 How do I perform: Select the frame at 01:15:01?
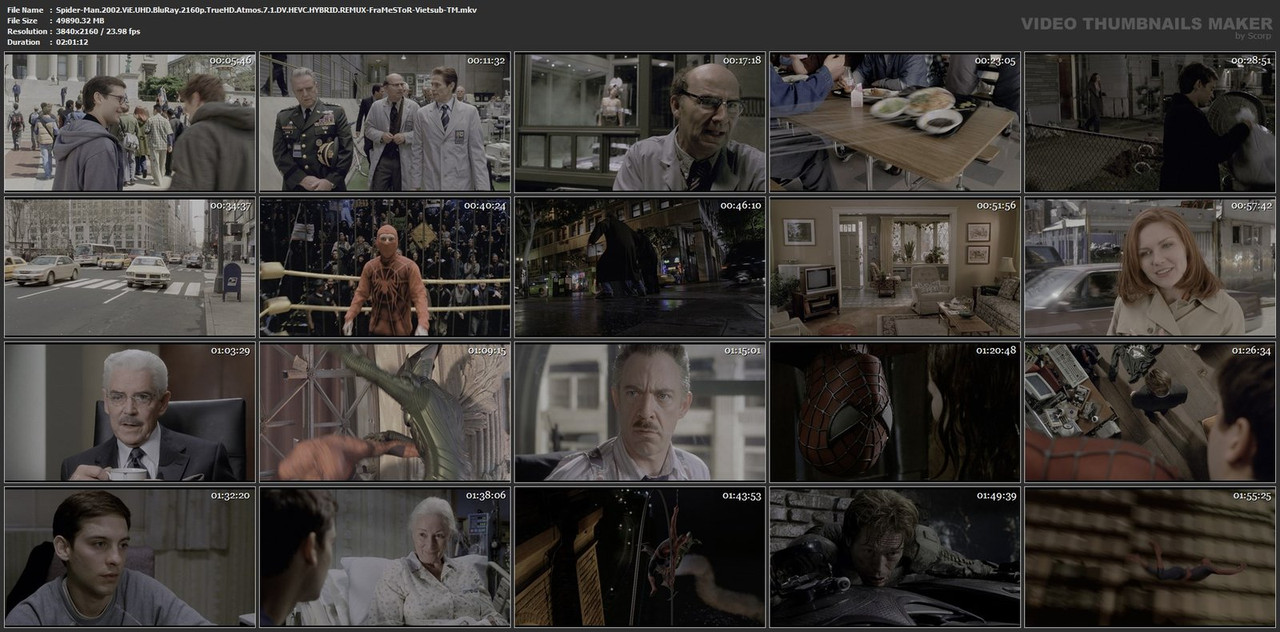[x=640, y=412]
